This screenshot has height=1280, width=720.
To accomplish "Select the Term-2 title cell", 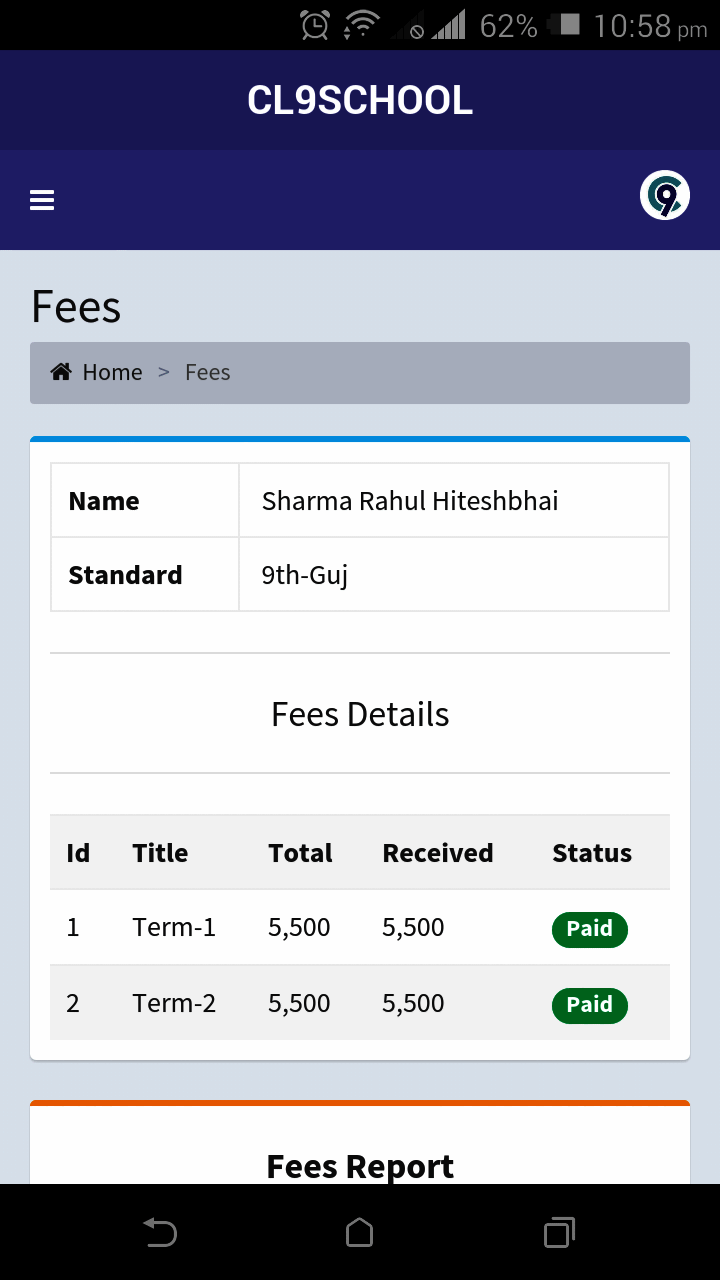I will pyautogui.click(x=174, y=1004).
